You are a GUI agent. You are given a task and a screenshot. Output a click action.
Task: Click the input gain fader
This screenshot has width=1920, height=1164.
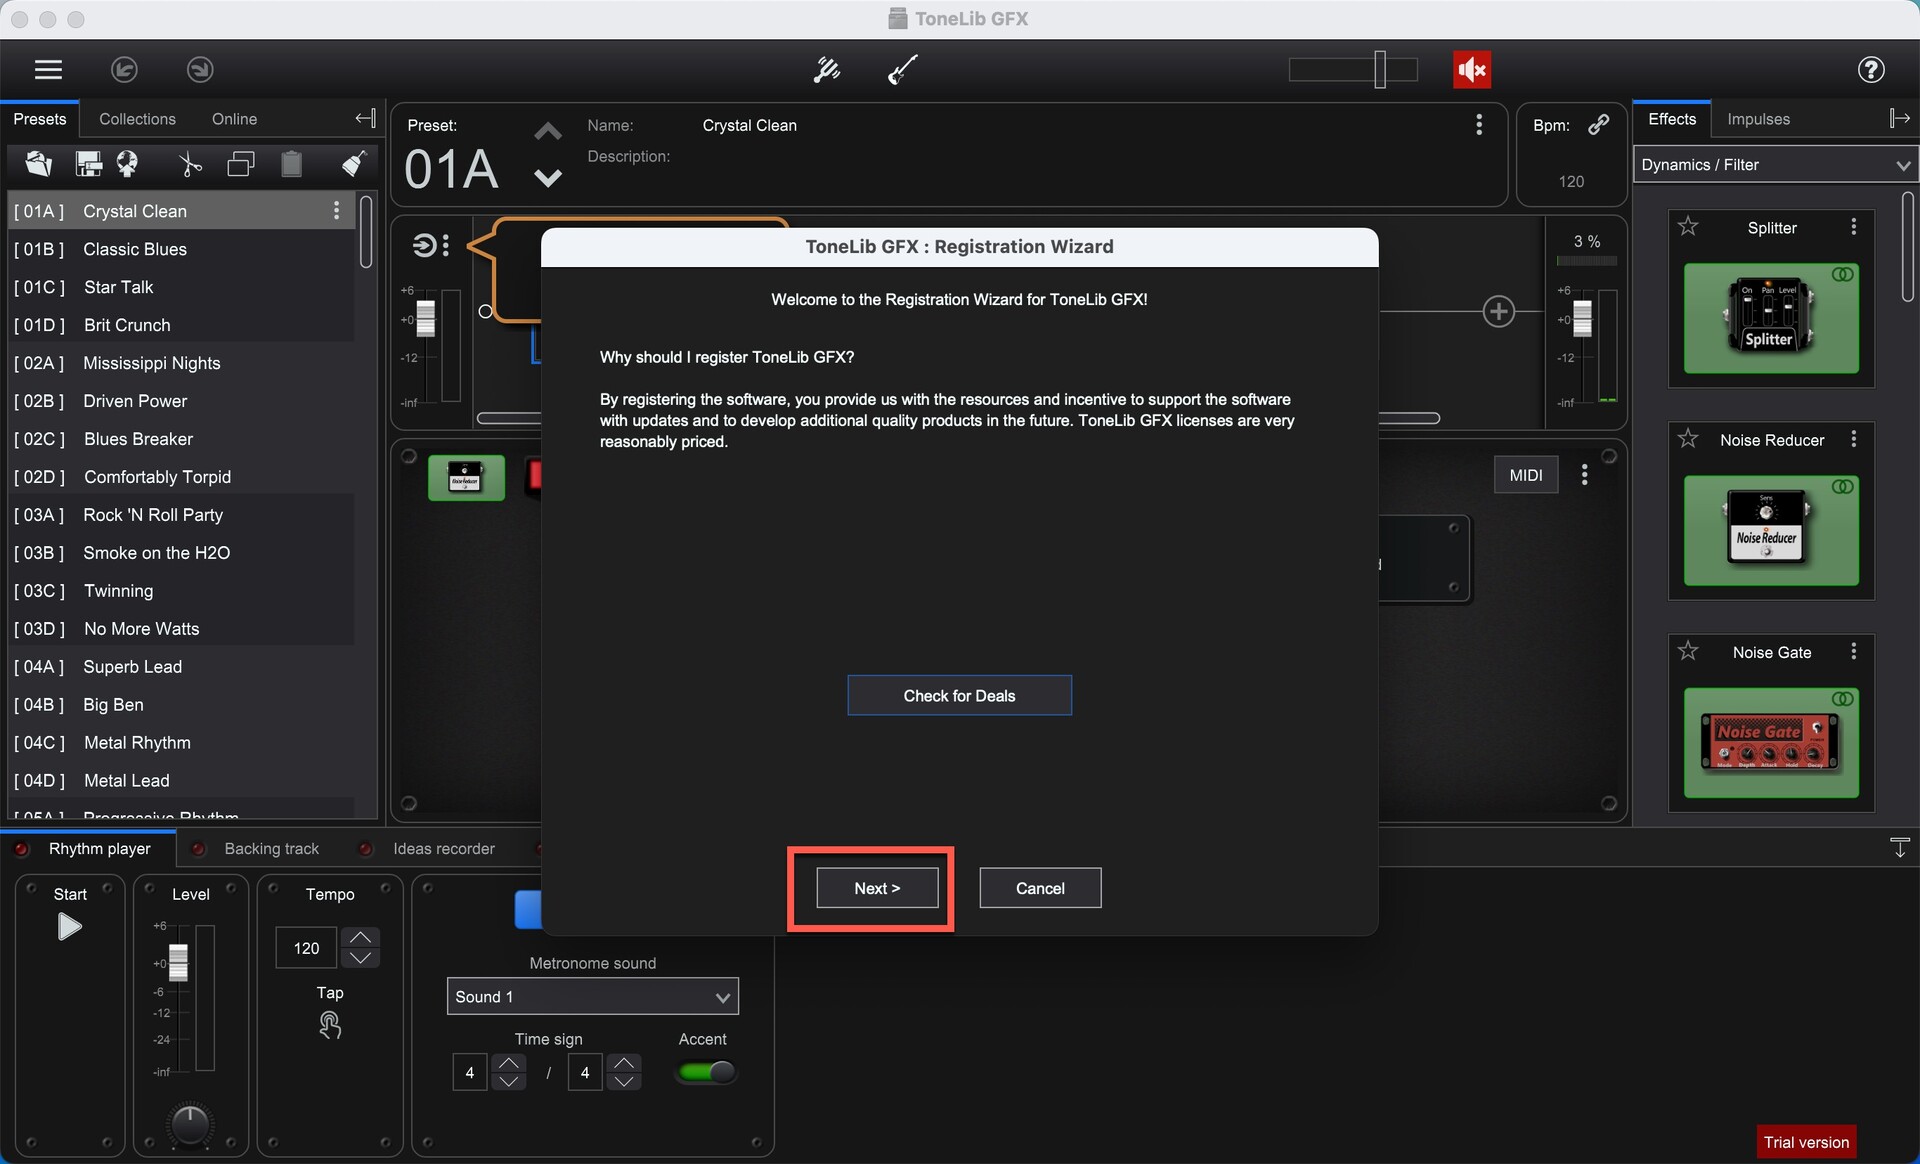(x=426, y=318)
